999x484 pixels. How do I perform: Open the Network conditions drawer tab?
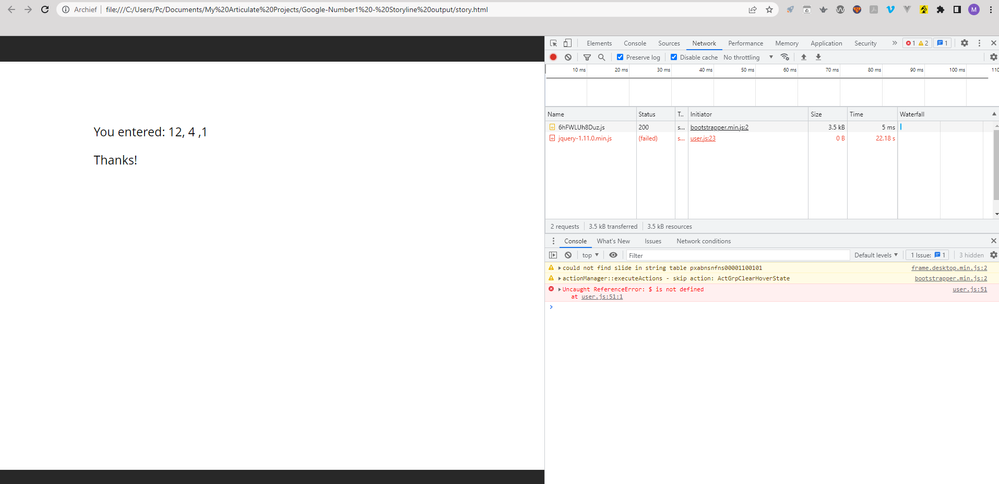(703, 241)
